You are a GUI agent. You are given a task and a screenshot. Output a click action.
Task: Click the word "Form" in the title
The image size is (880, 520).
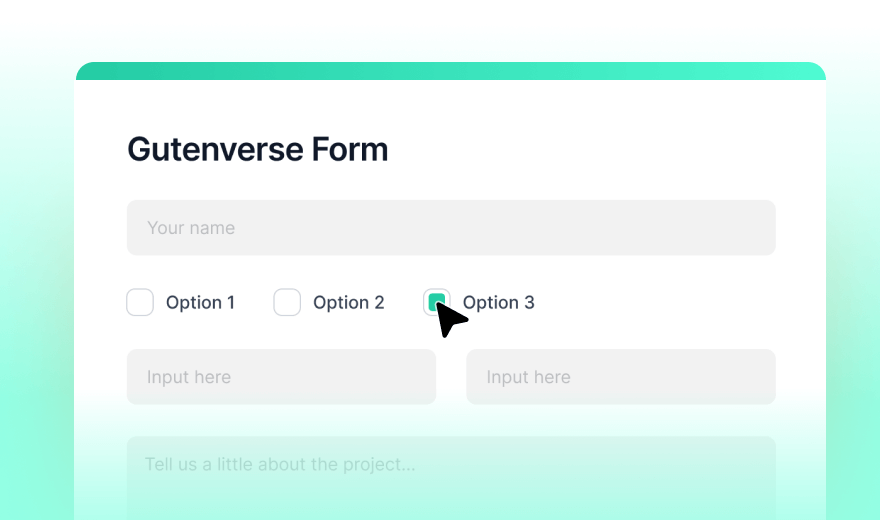(x=349, y=150)
